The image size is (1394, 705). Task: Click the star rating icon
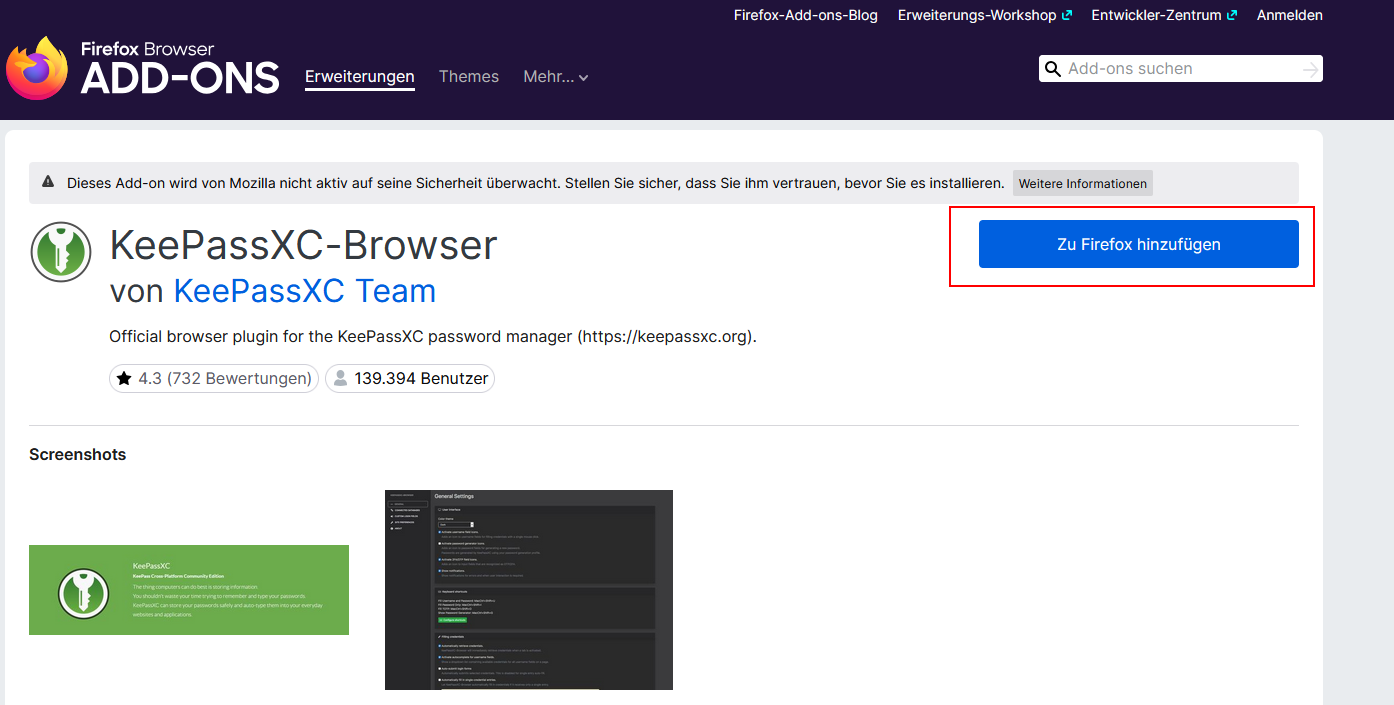pos(124,379)
